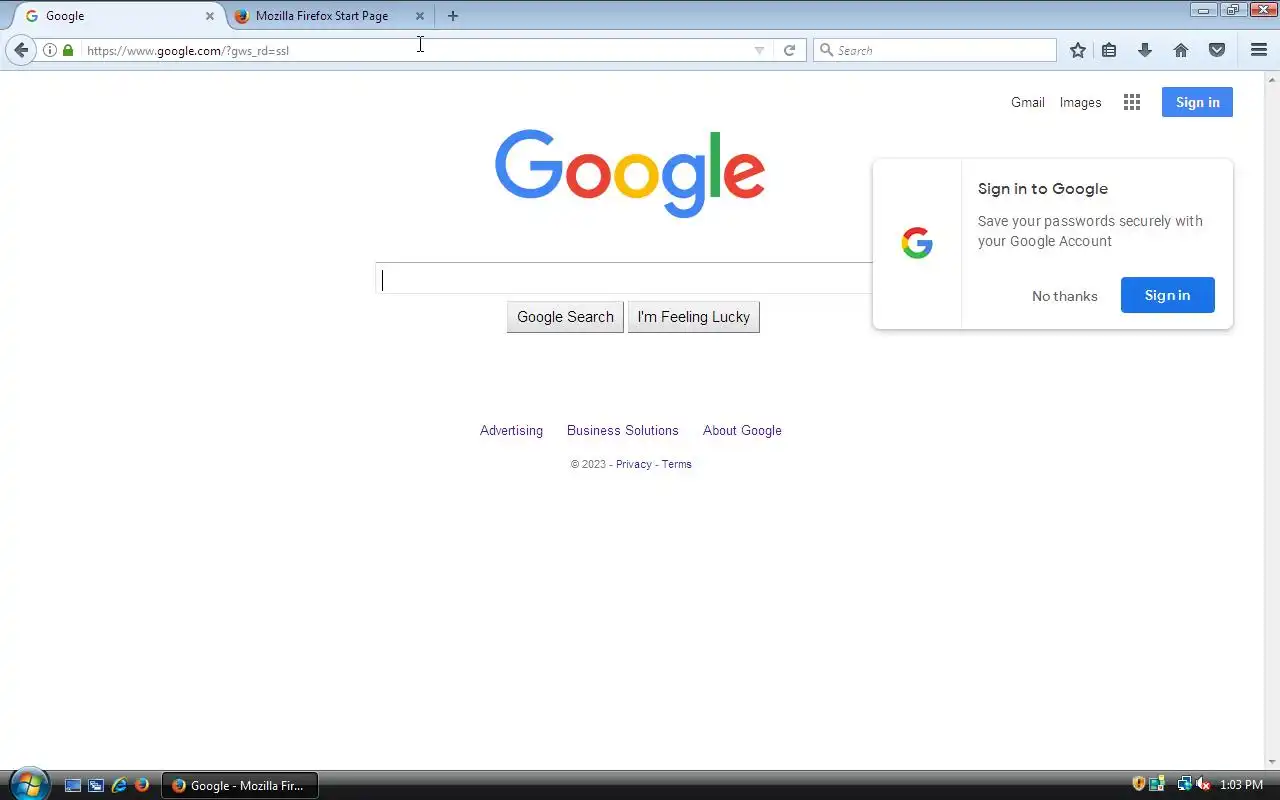
Task: Click the magnifier icon in the search bar
Action: tap(827, 50)
